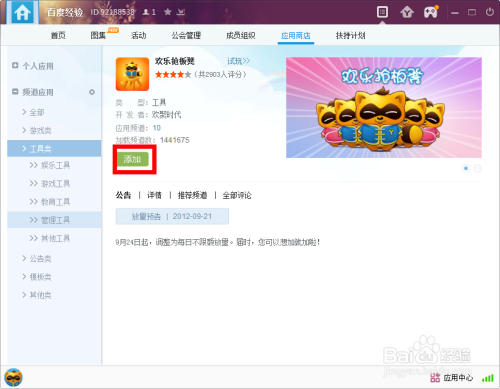Select second banner pagination dot
The image size is (500, 389).
[477, 168]
